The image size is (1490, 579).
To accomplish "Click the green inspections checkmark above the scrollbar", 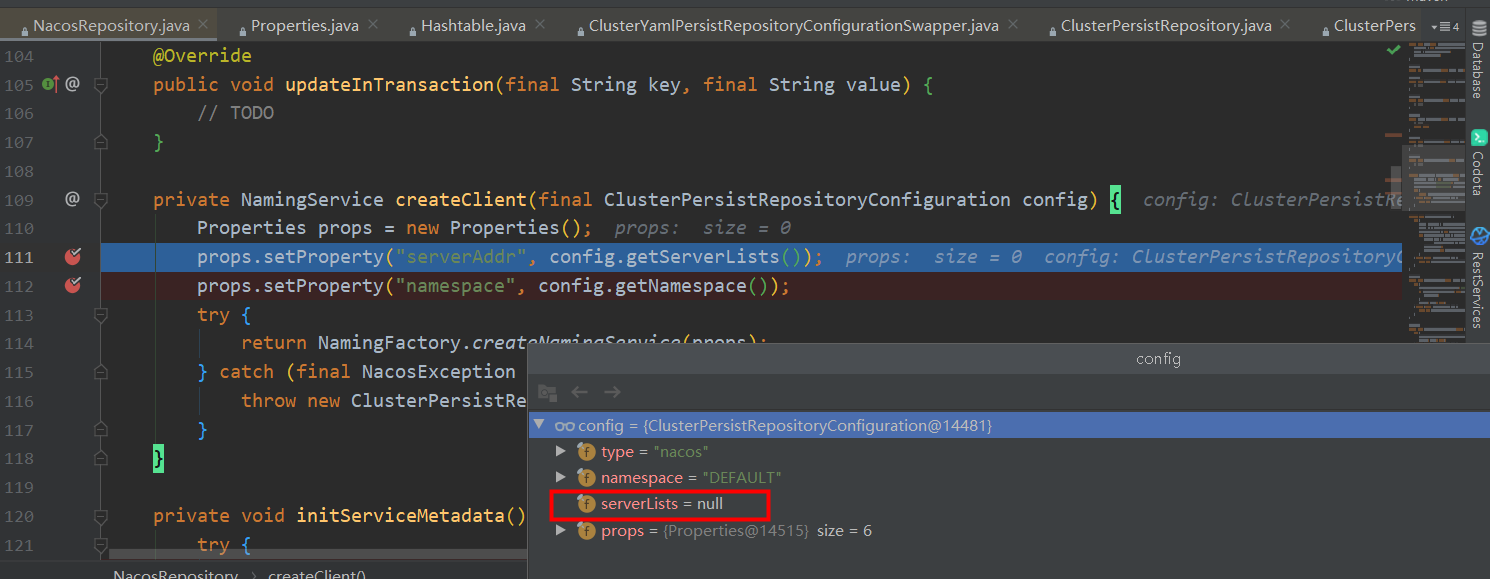I will (1394, 49).
